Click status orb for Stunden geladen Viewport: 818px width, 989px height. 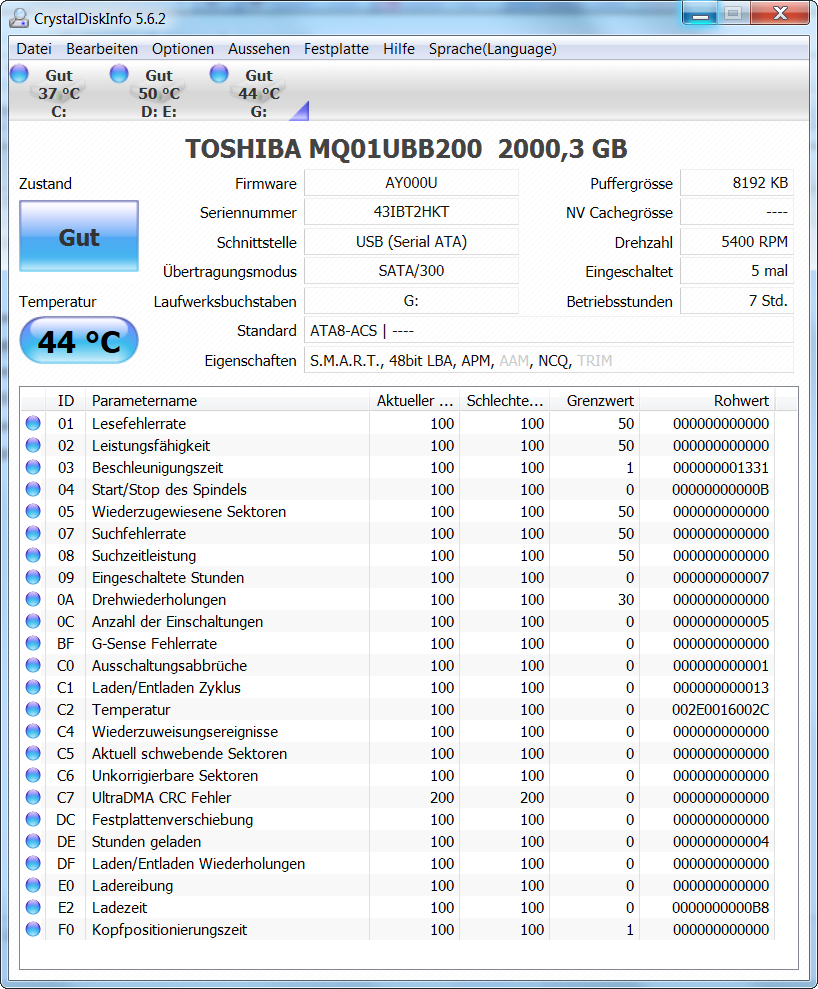click(x=33, y=841)
